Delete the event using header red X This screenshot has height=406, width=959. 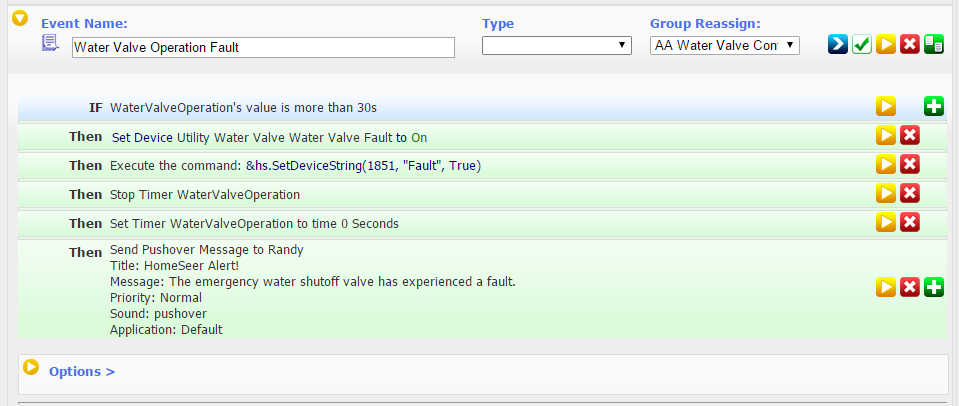point(909,44)
